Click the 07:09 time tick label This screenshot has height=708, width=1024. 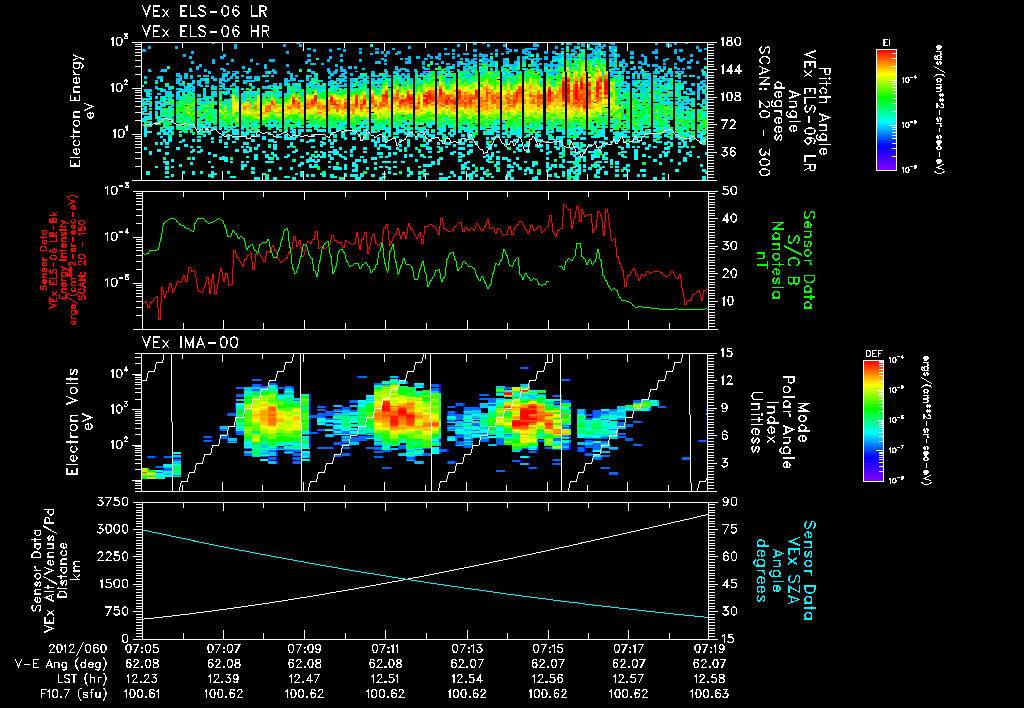pyautogui.click(x=304, y=649)
